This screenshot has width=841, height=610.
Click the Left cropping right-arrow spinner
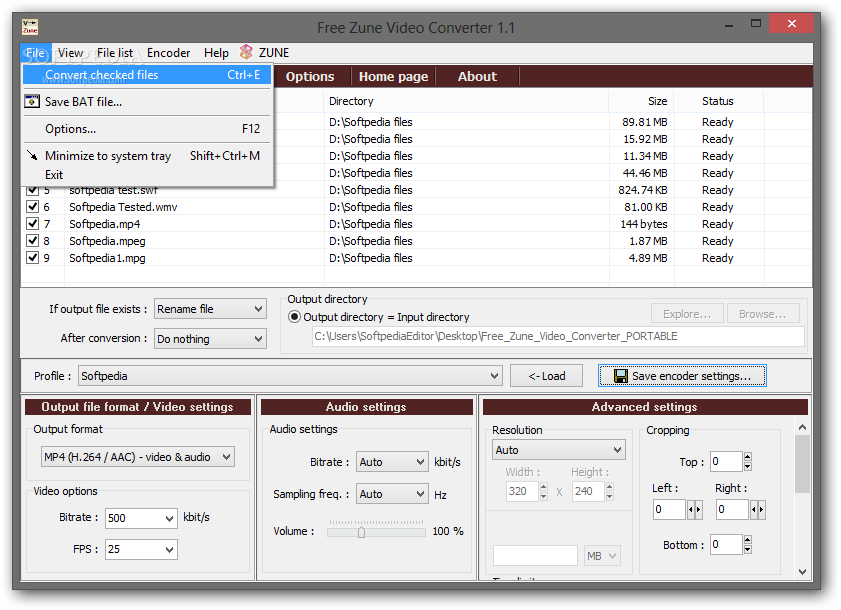point(698,509)
